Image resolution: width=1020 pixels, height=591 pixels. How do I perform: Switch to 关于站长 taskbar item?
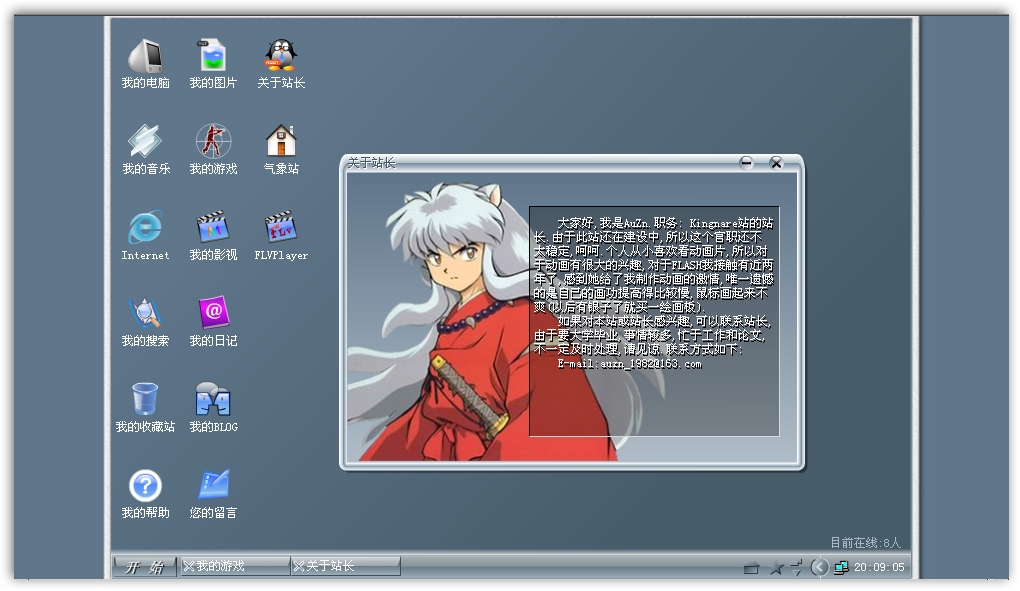[345, 566]
